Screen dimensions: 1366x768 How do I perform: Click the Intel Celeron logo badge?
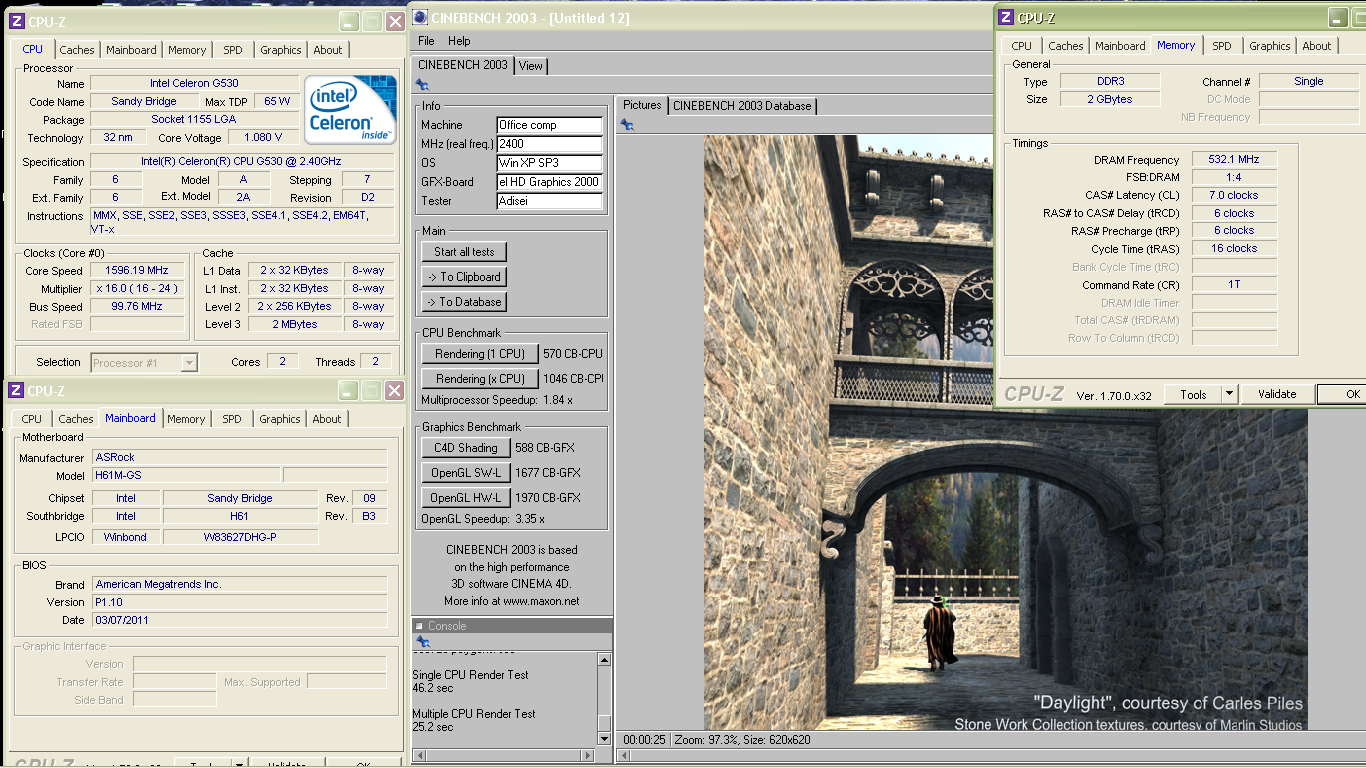coord(350,110)
